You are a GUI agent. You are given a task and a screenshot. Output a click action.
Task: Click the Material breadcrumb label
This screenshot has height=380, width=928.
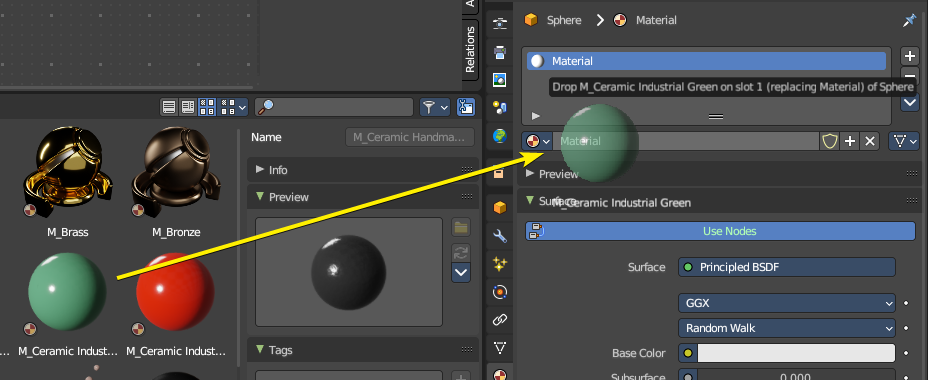[x=656, y=20]
